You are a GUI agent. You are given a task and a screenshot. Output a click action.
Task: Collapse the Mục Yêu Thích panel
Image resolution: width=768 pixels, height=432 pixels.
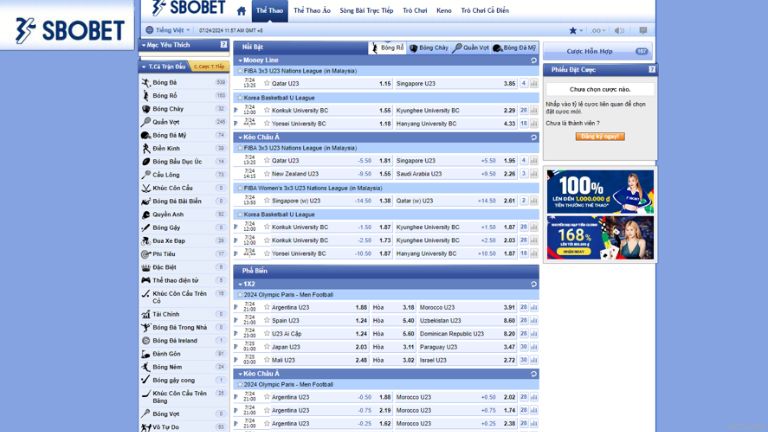(x=144, y=45)
